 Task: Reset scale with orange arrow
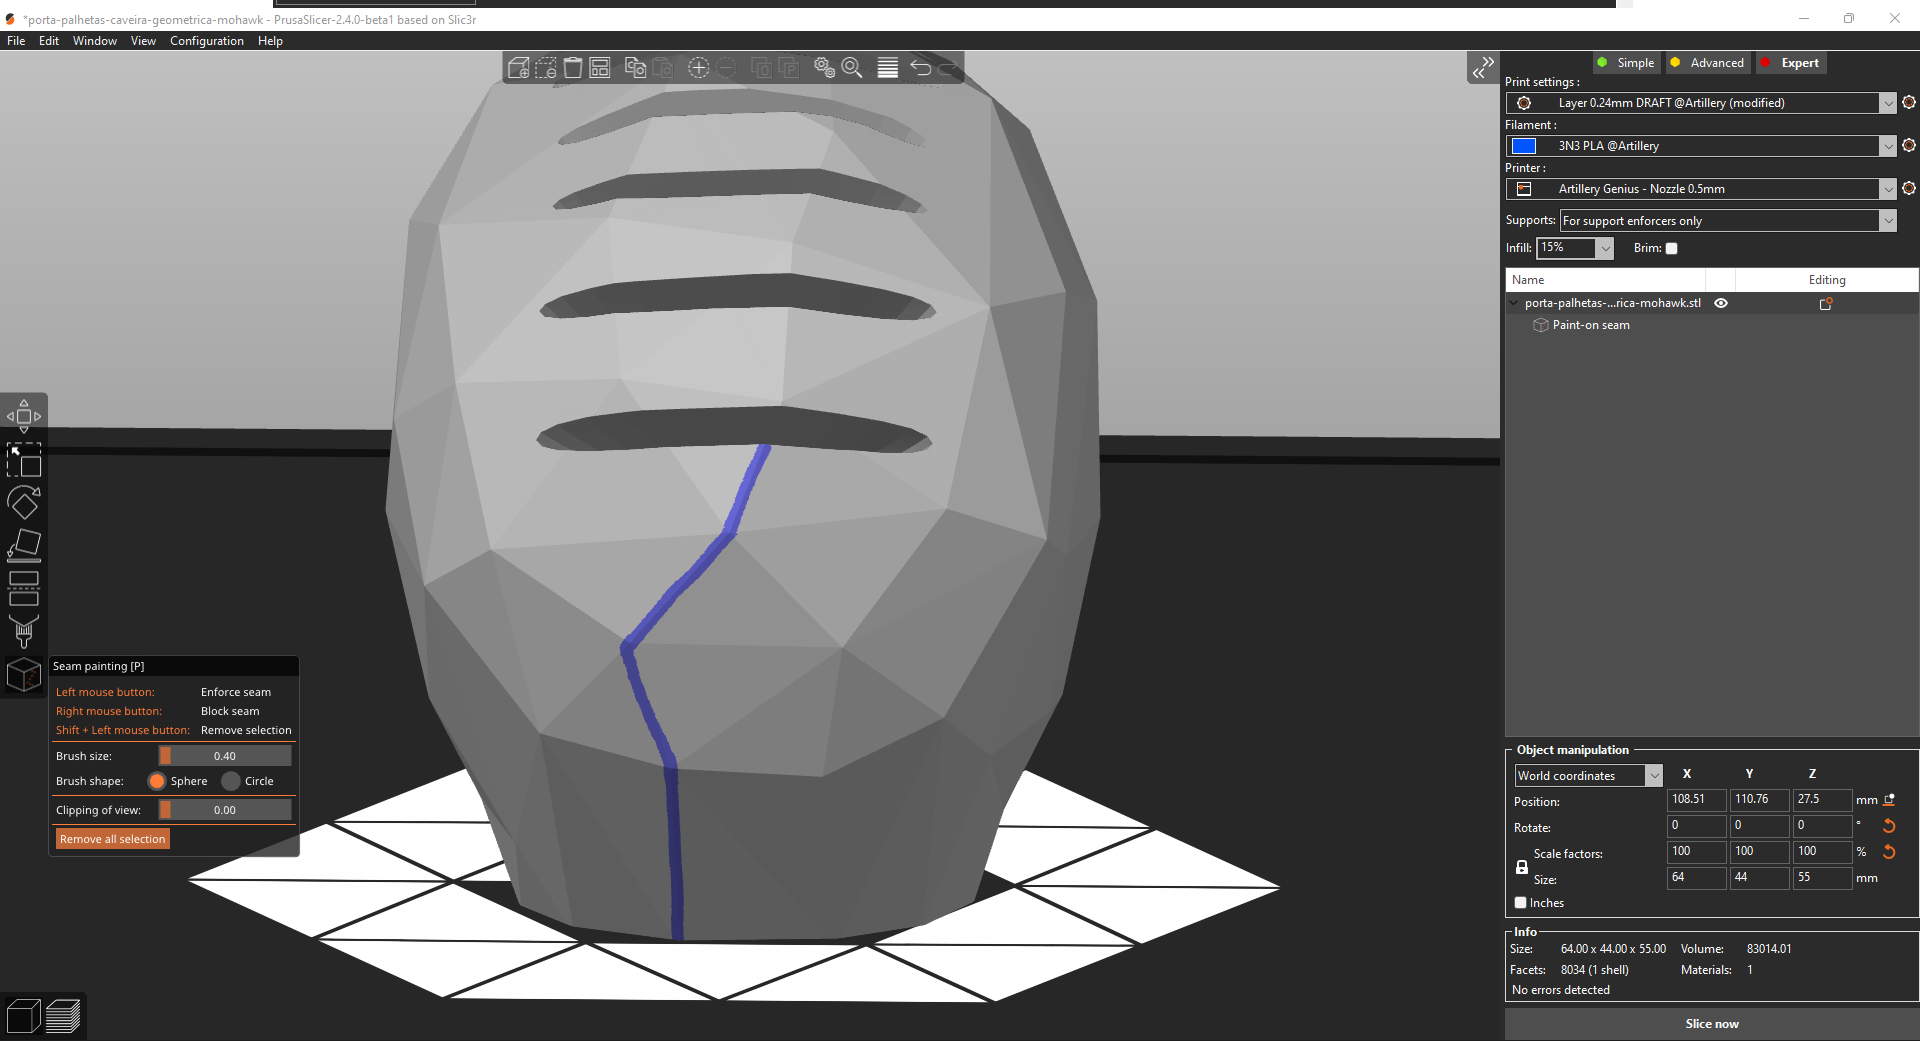click(1889, 852)
